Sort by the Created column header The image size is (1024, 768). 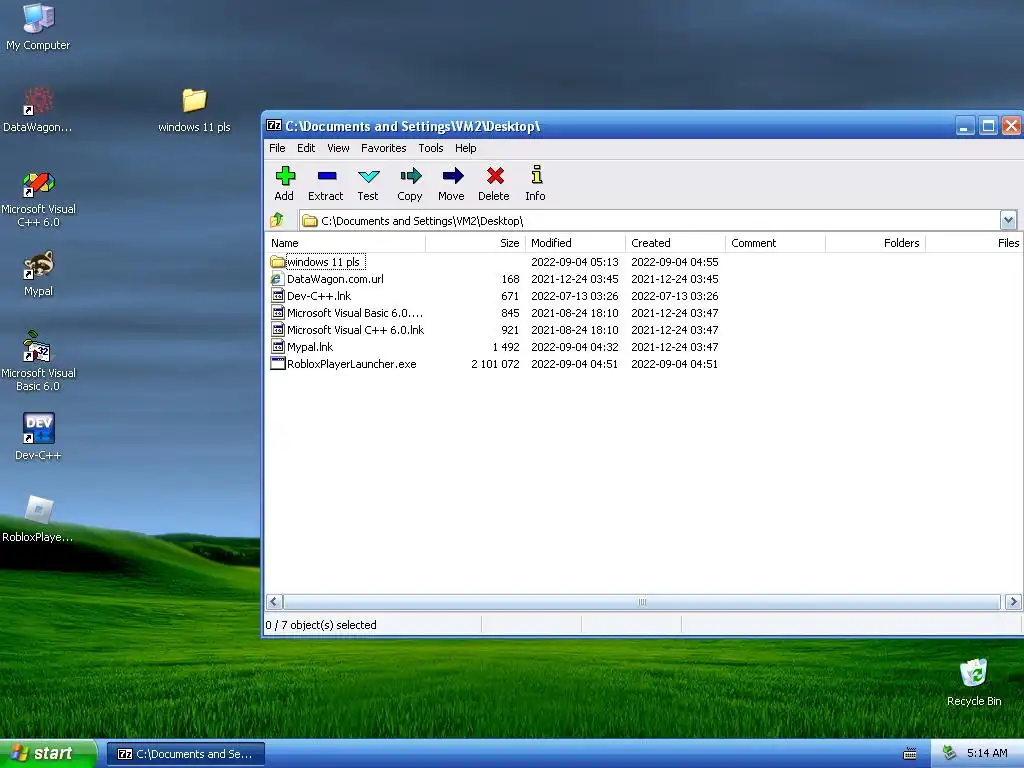(675, 243)
